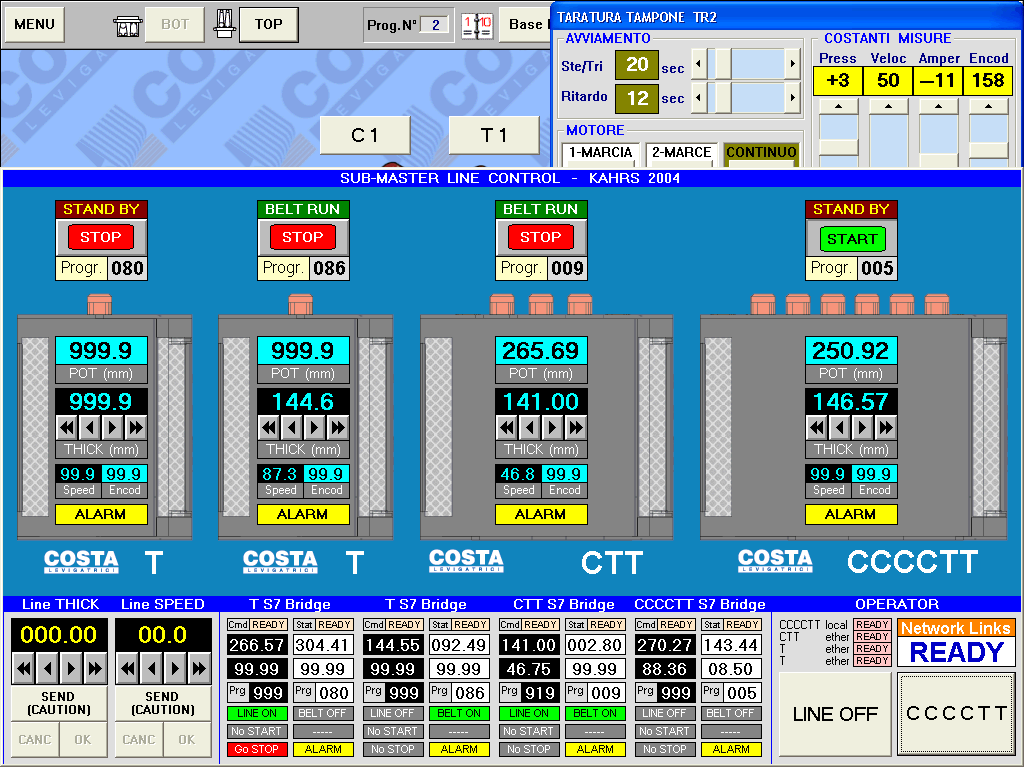
Task: Step thickness down on CCCCTT machine
Action: click(x=839, y=428)
